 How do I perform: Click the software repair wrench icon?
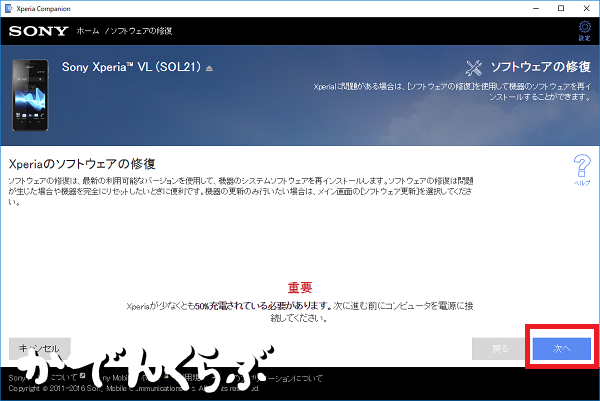pyautogui.click(x=474, y=68)
